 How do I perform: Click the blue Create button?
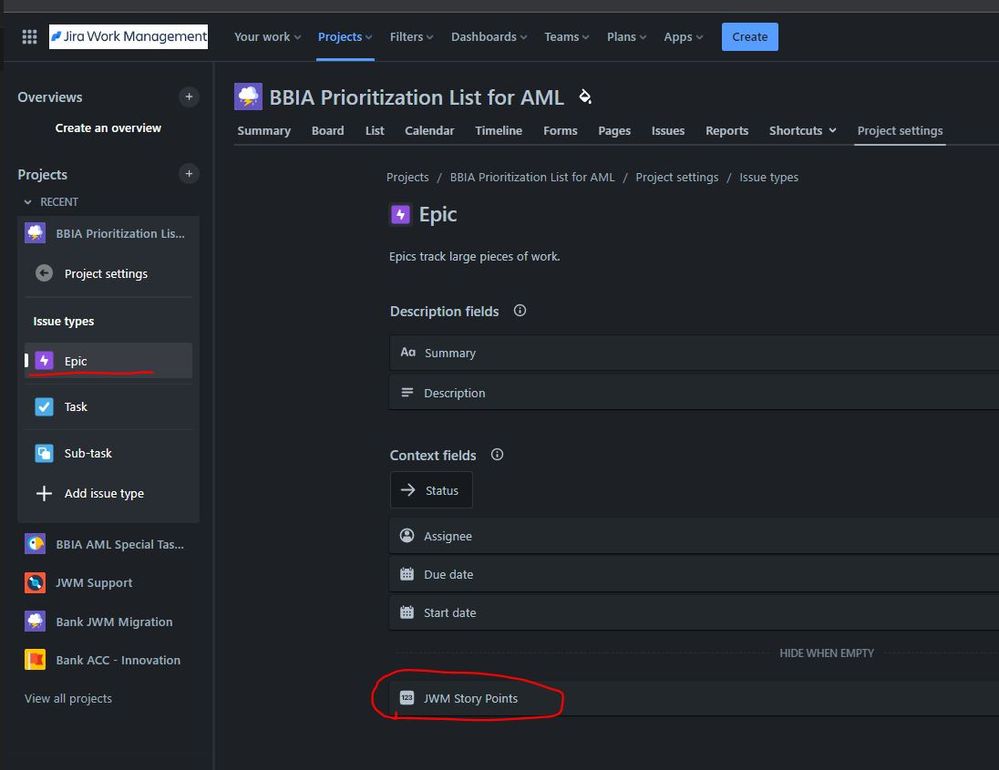coord(750,37)
